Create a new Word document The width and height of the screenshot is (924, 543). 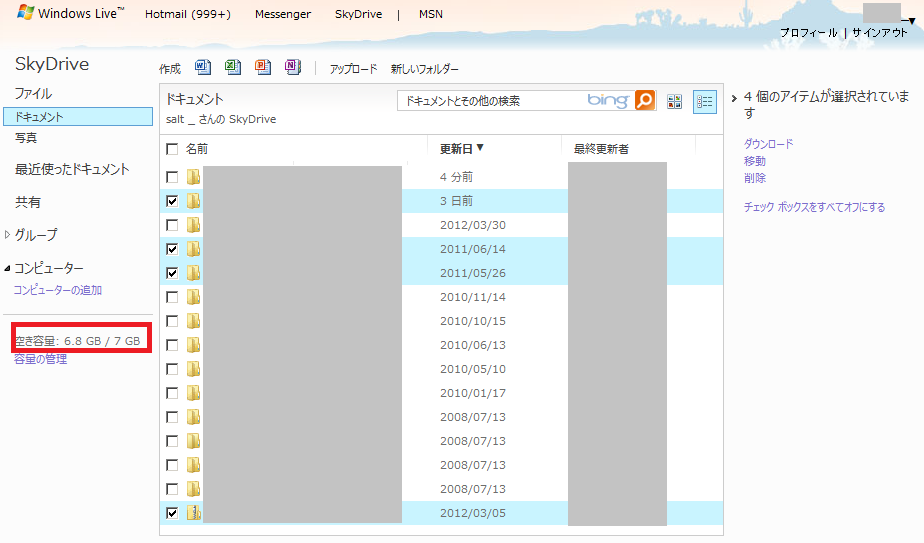tap(203, 68)
